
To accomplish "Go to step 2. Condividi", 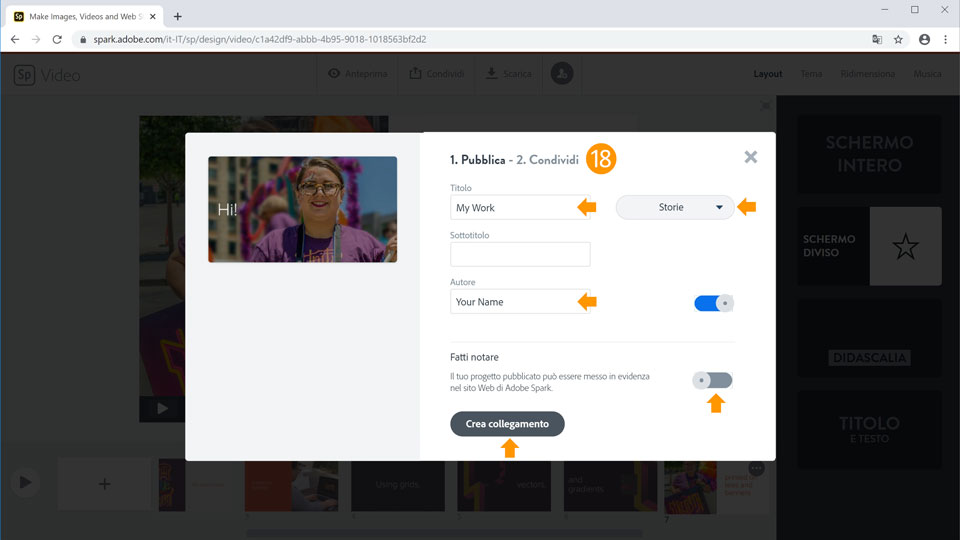I will click(x=547, y=160).
